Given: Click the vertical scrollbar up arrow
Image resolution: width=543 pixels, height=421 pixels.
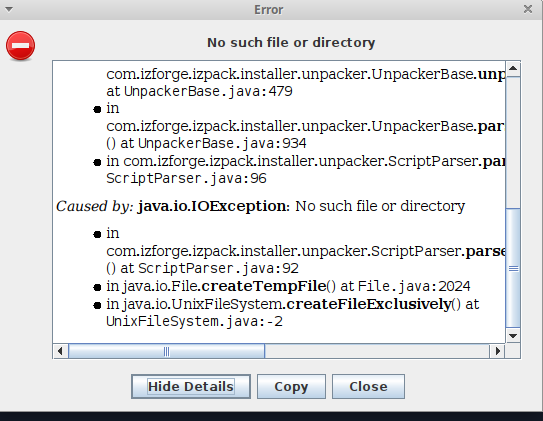Looking at the screenshot, I should 513,69.
